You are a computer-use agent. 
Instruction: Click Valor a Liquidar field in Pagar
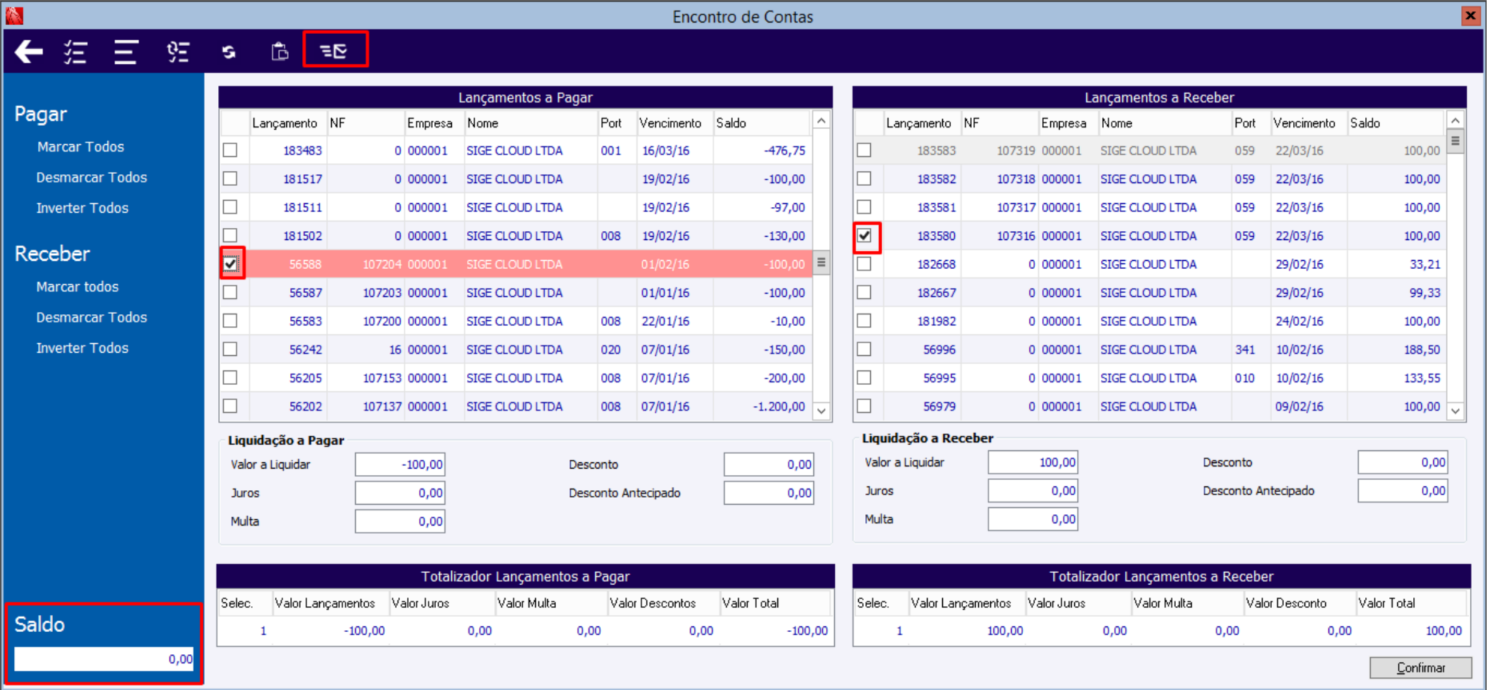(400, 465)
